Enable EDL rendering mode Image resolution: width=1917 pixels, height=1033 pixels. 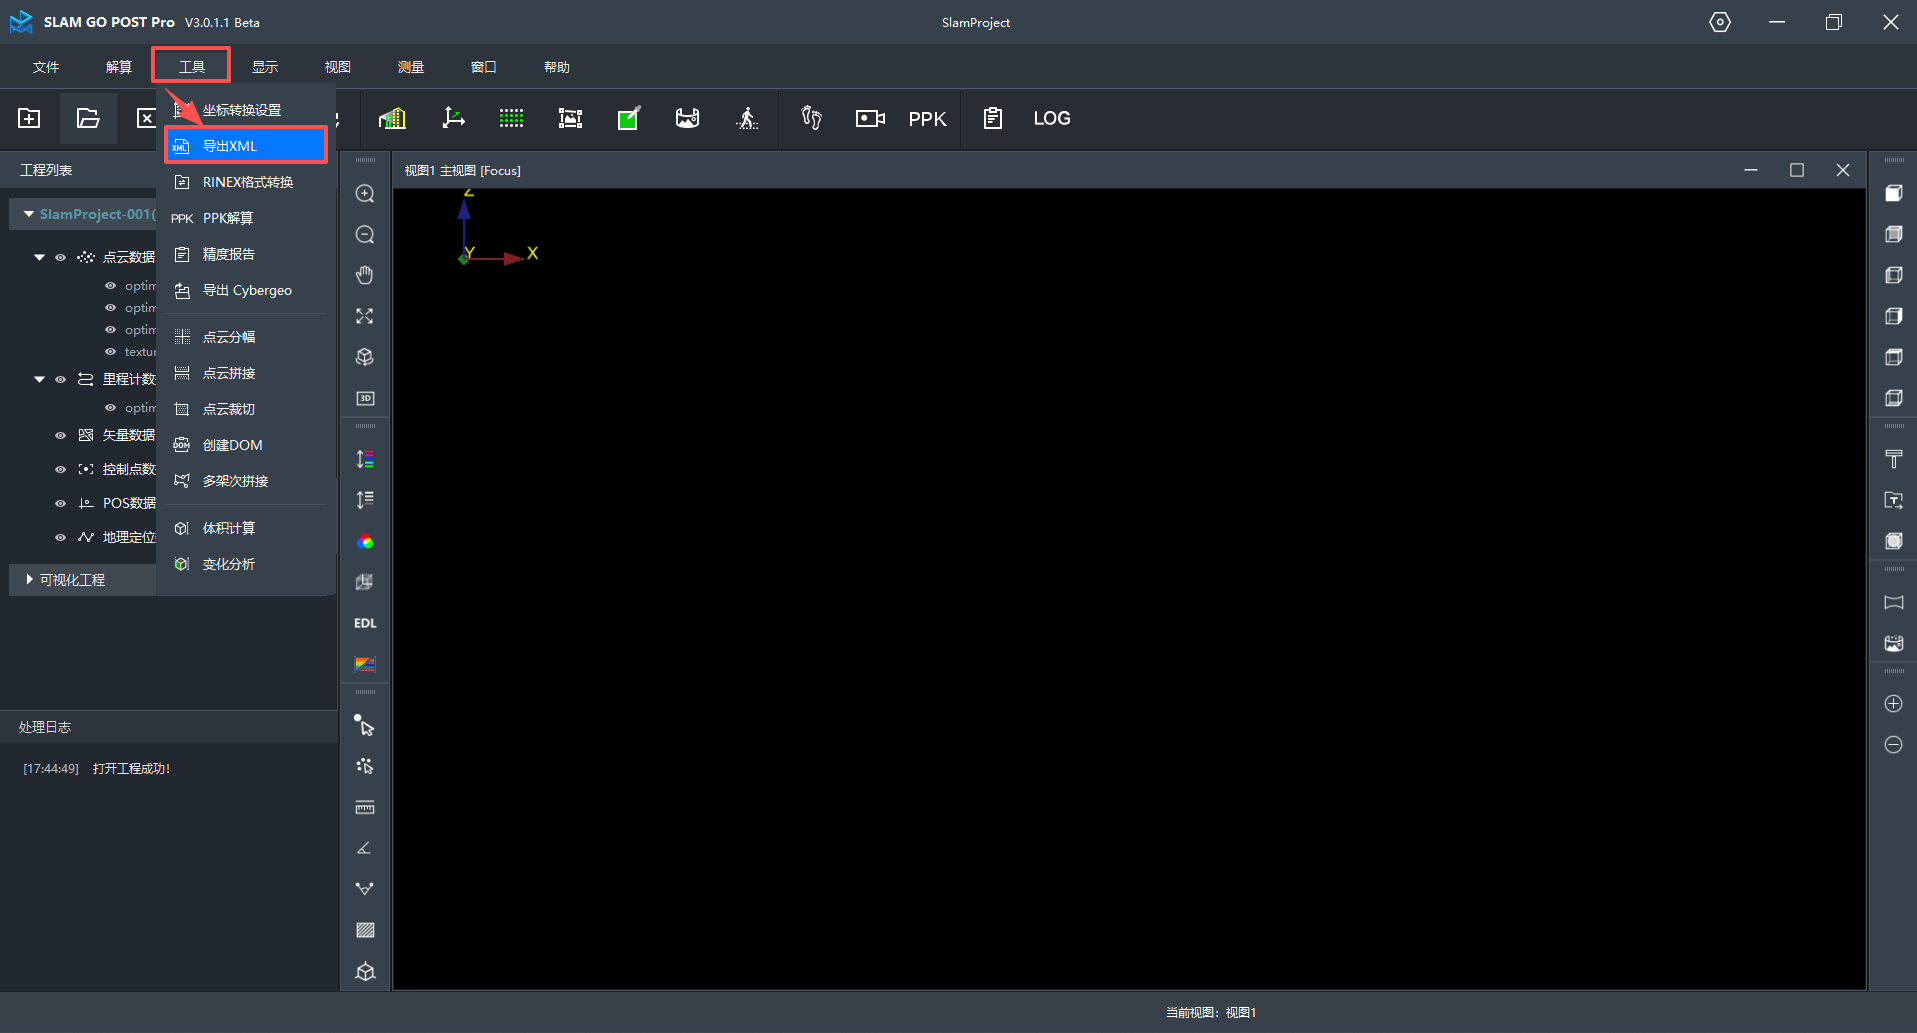pyautogui.click(x=364, y=622)
